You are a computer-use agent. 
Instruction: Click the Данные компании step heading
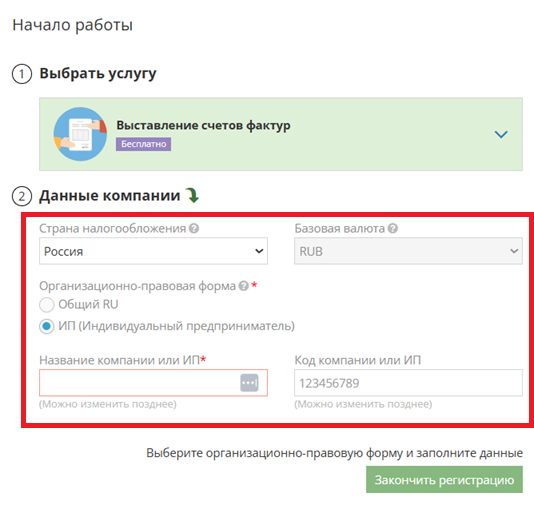pos(110,196)
